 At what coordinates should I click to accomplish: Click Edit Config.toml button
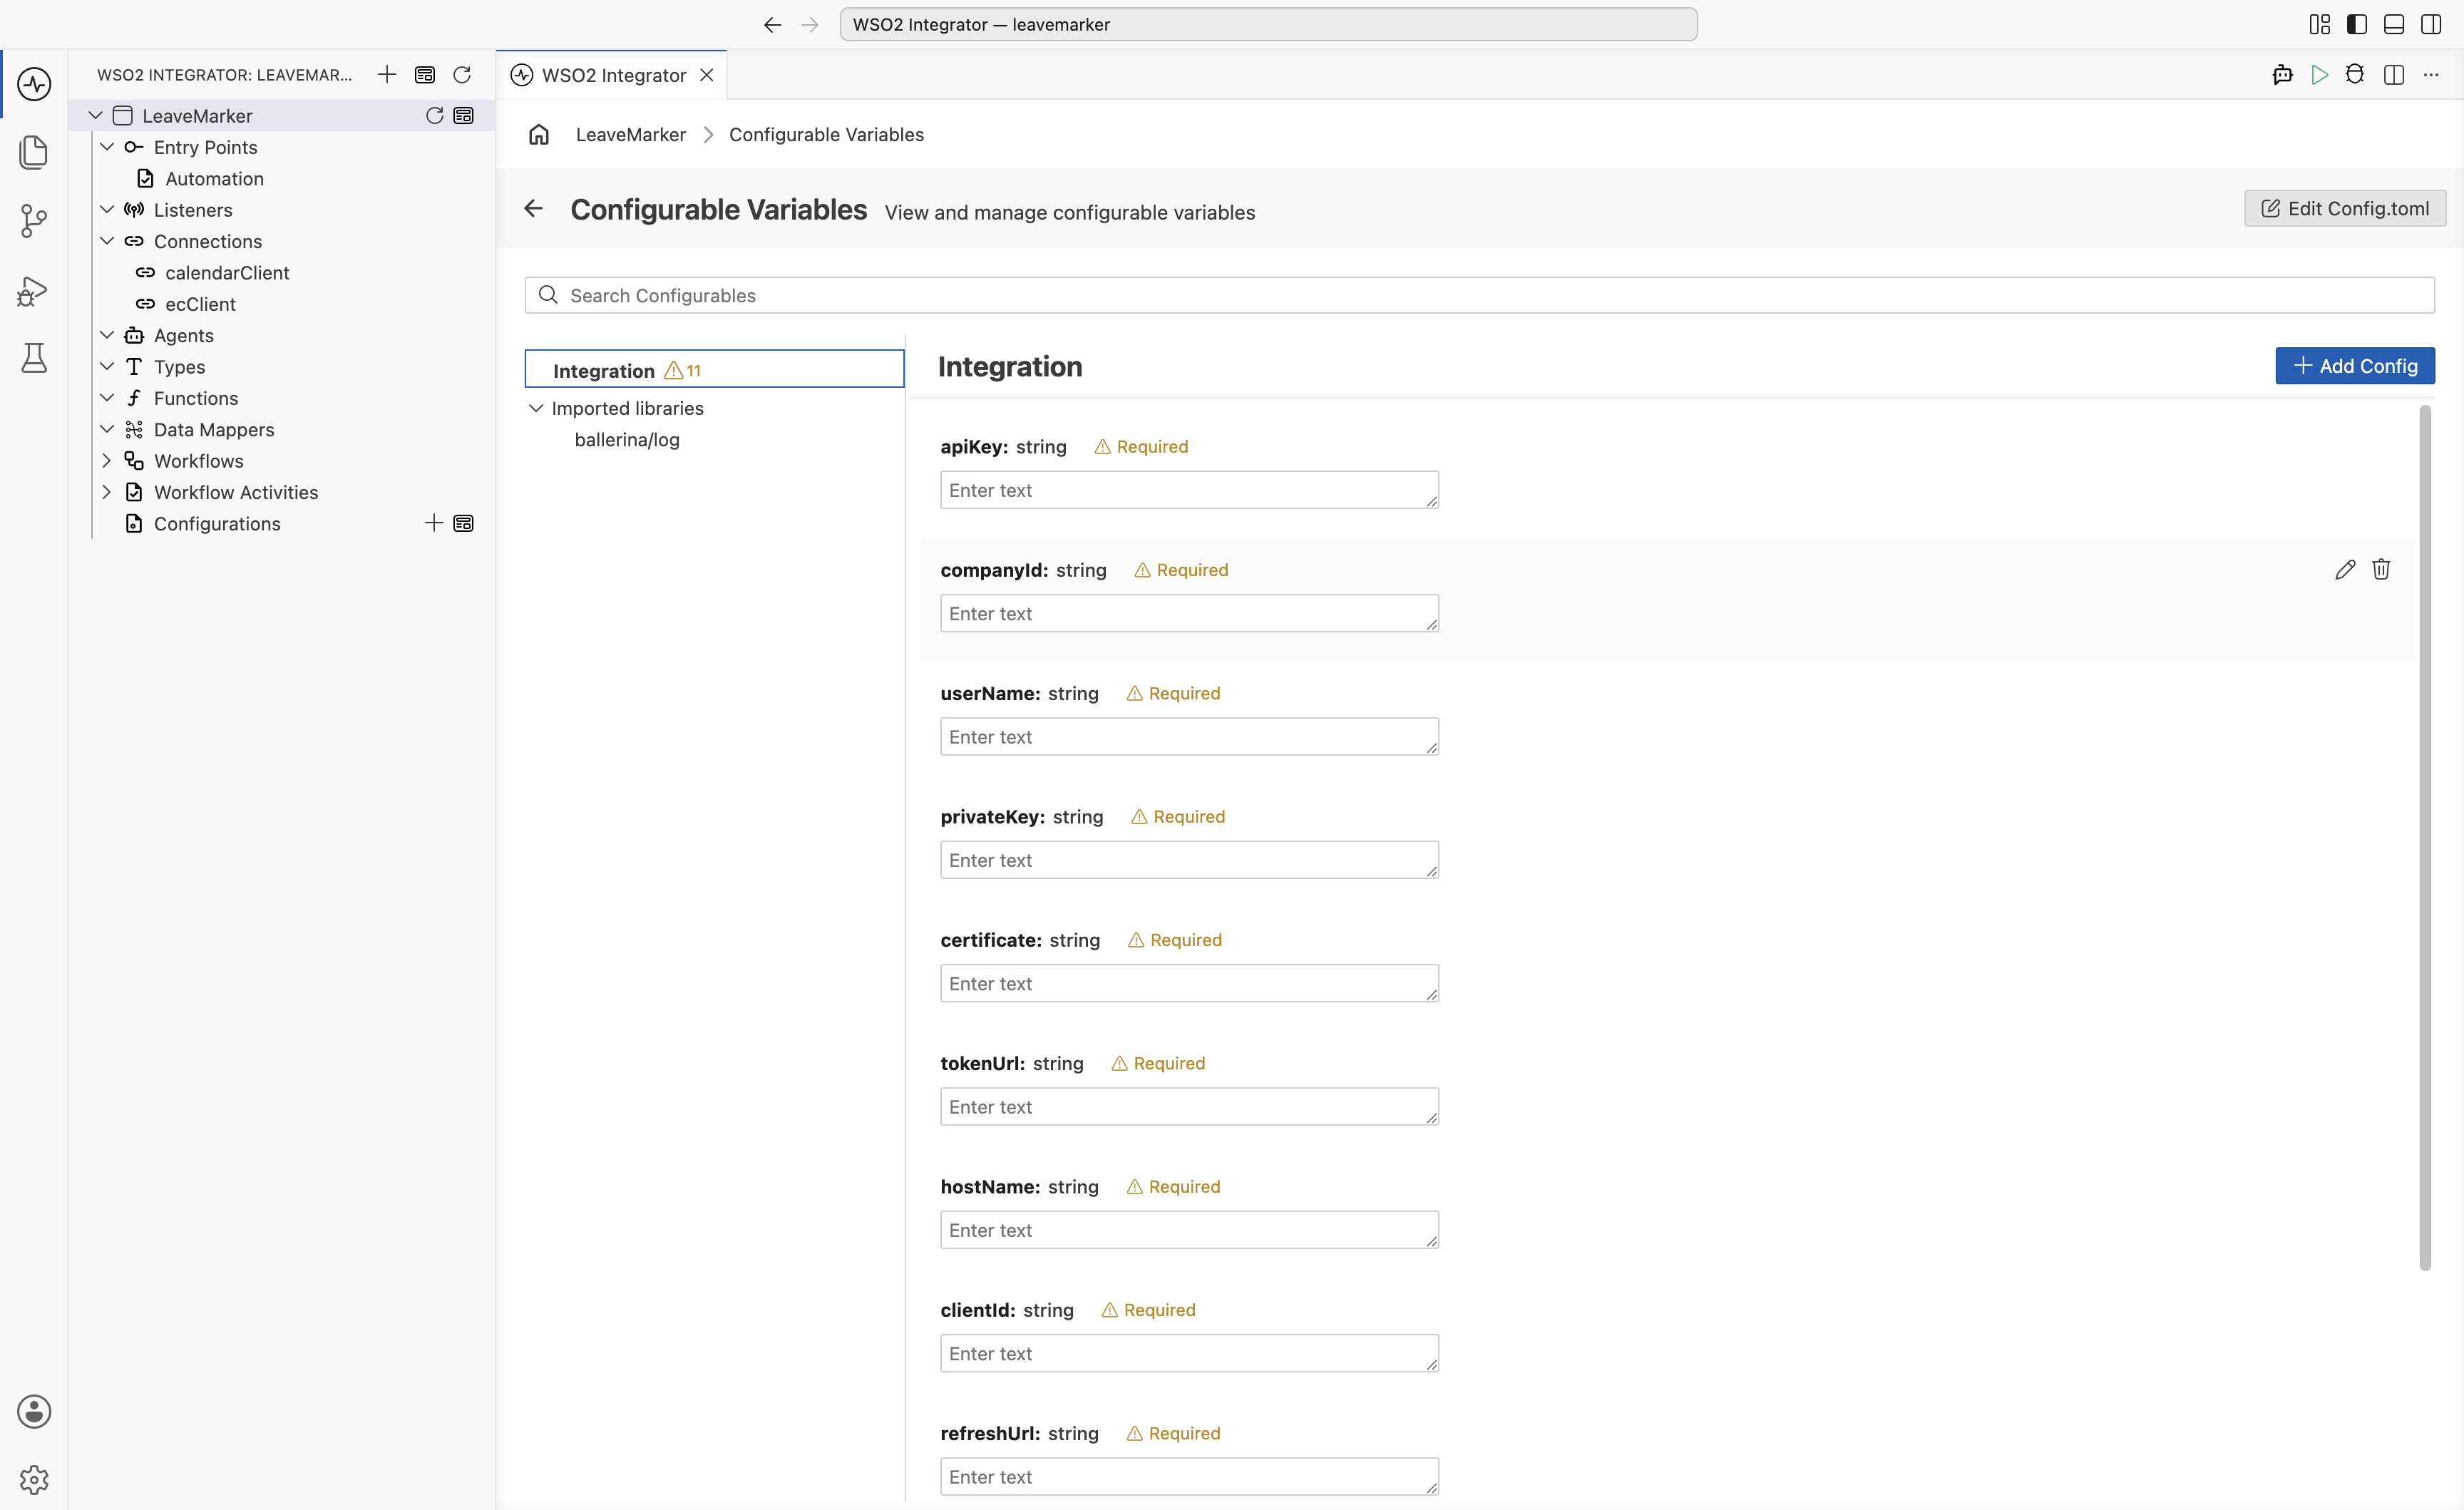coord(2344,208)
